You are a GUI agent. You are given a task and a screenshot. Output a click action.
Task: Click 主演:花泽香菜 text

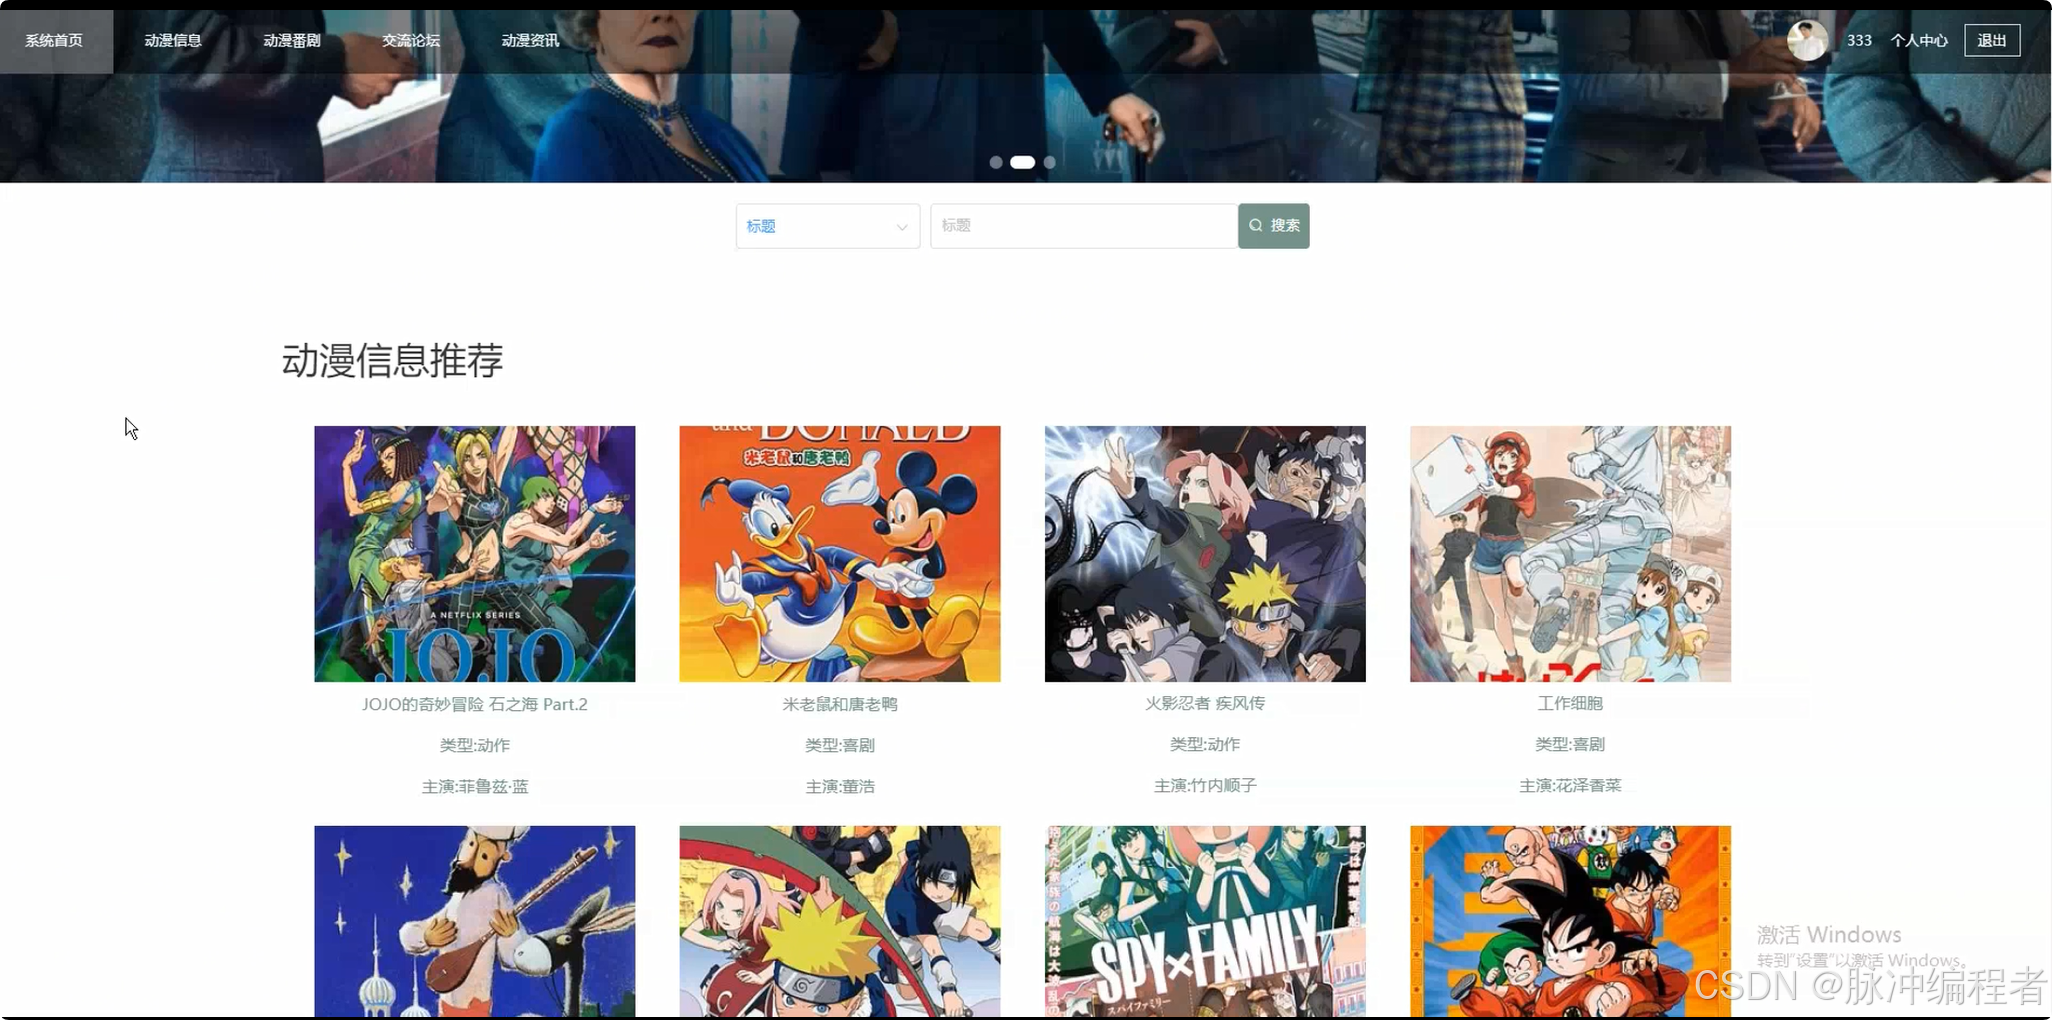point(1570,786)
